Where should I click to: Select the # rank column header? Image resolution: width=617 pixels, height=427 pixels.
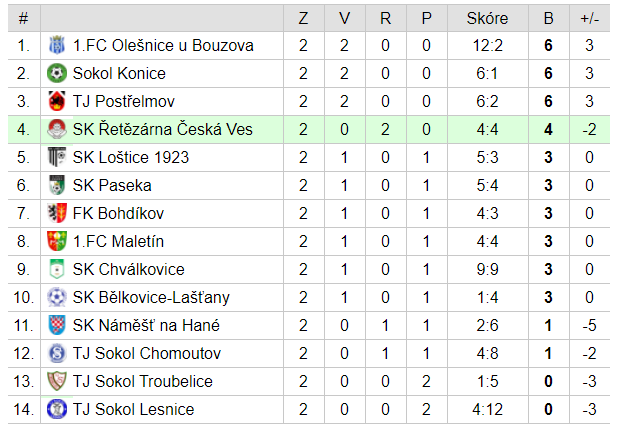click(24, 18)
